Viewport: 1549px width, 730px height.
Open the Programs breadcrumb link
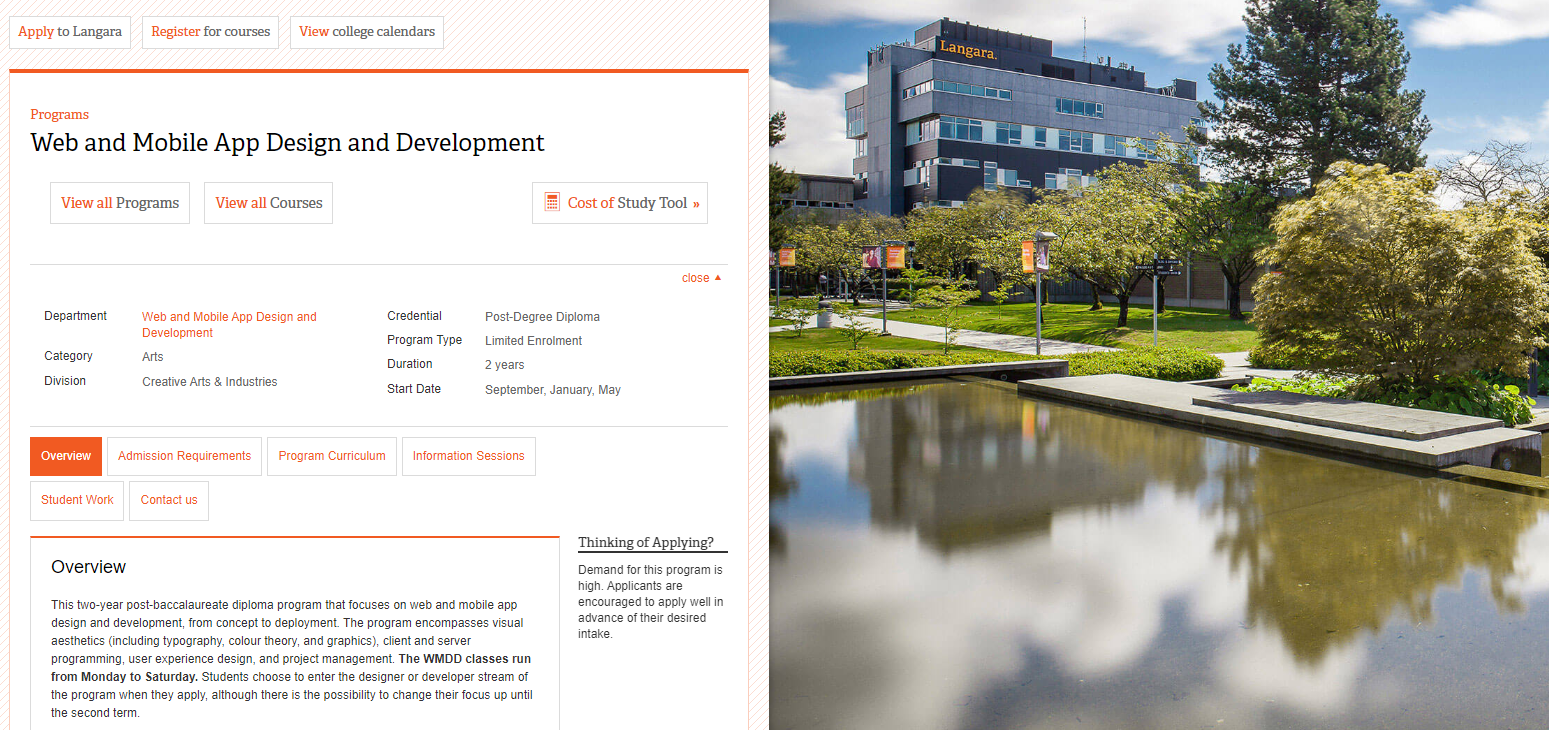(x=59, y=114)
